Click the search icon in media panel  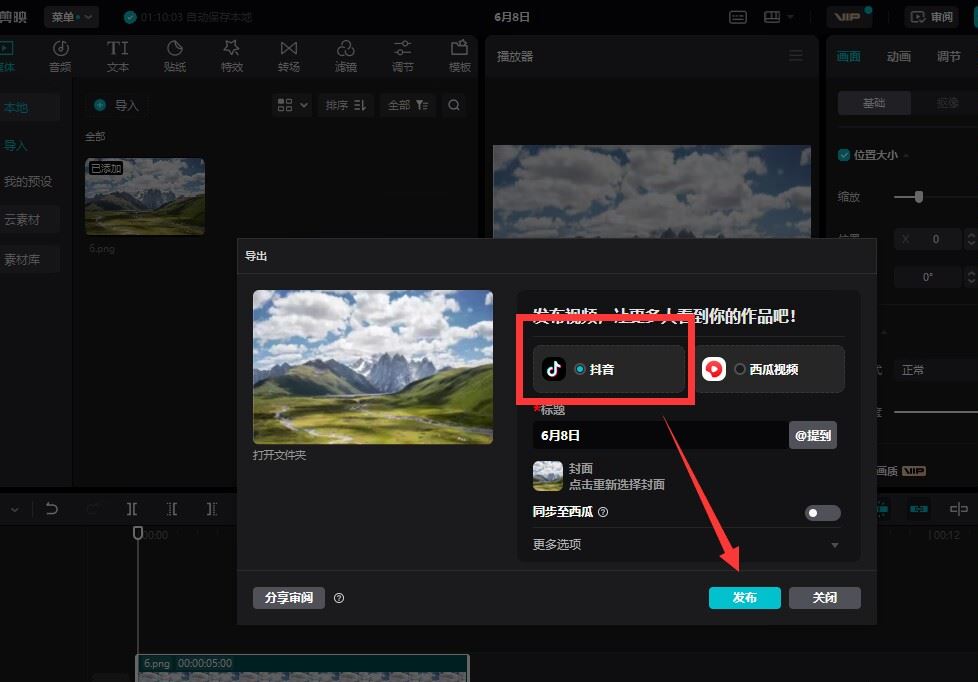point(454,105)
